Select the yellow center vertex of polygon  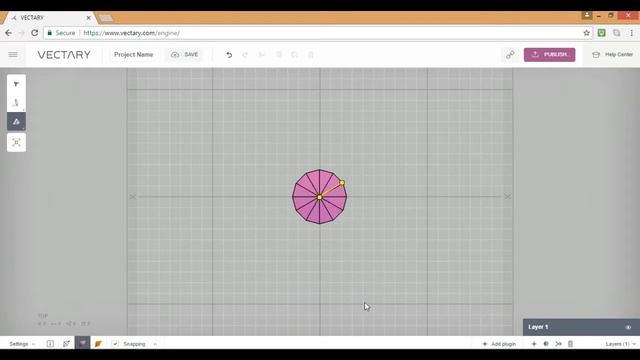pyautogui.click(x=320, y=197)
